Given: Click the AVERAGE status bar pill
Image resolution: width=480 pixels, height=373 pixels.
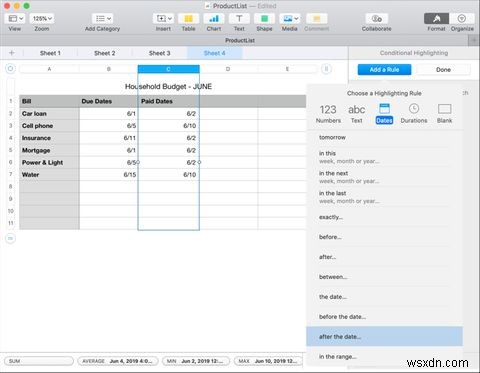Looking at the screenshot, I should click(118, 361).
